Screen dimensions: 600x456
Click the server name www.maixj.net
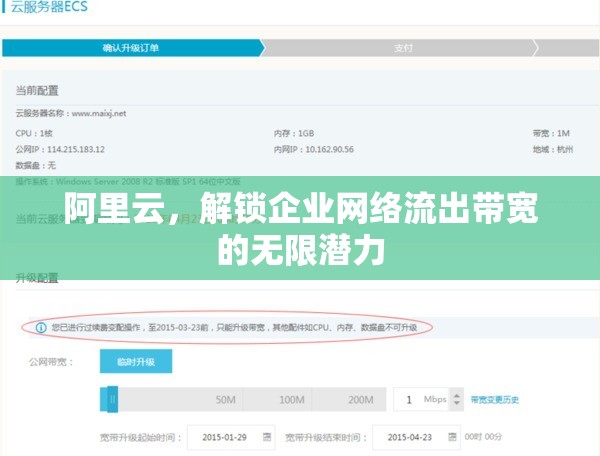[99, 113]
